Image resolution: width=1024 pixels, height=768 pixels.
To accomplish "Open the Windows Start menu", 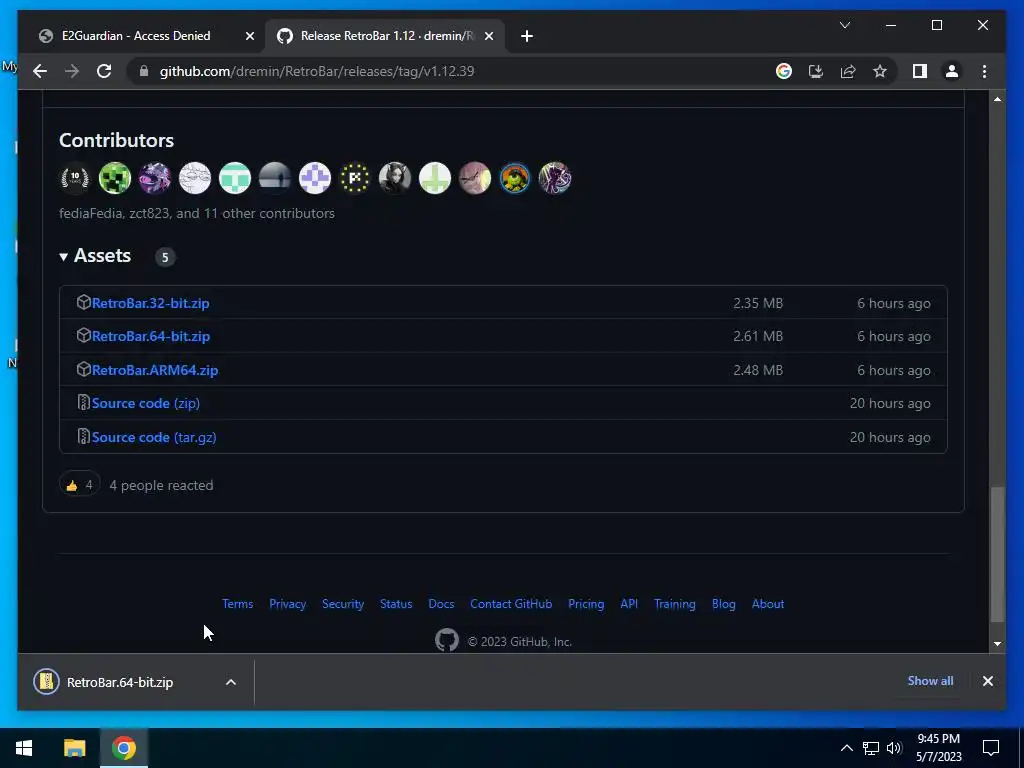I will [x=24, y=748].
